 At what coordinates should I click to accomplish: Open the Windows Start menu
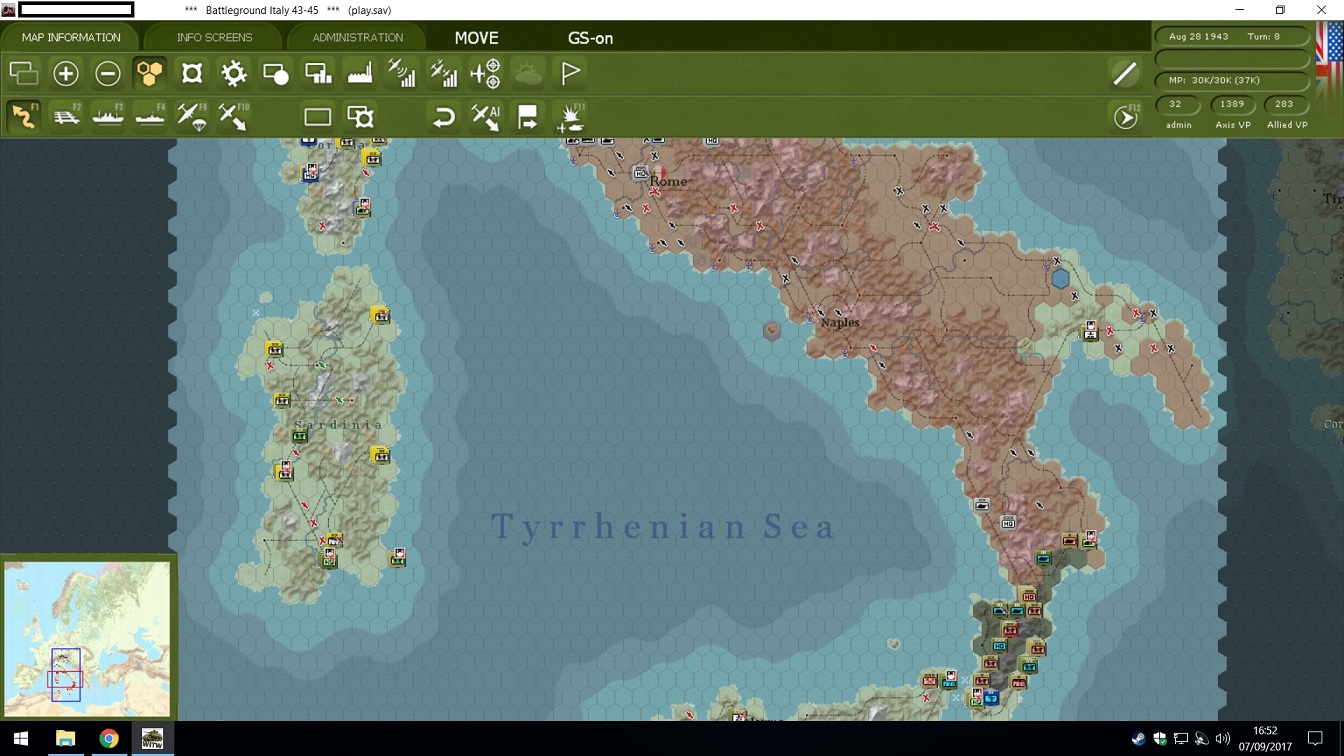21,739
